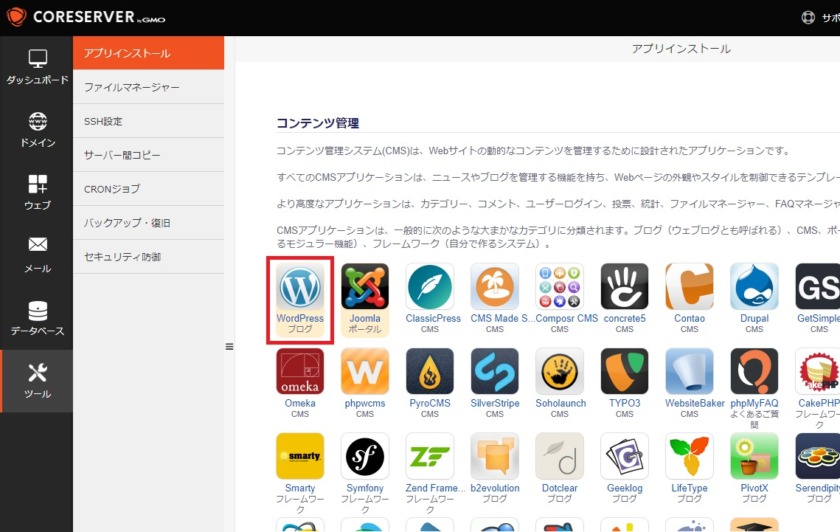
Task: Select アプリインストール menu item
Action: point(148,53)
